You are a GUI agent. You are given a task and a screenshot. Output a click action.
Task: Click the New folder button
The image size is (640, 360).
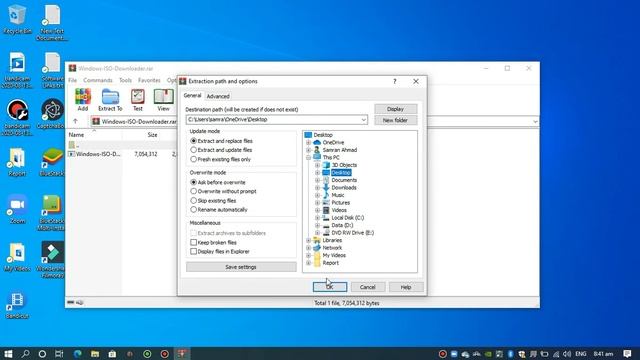coord(396,120)
